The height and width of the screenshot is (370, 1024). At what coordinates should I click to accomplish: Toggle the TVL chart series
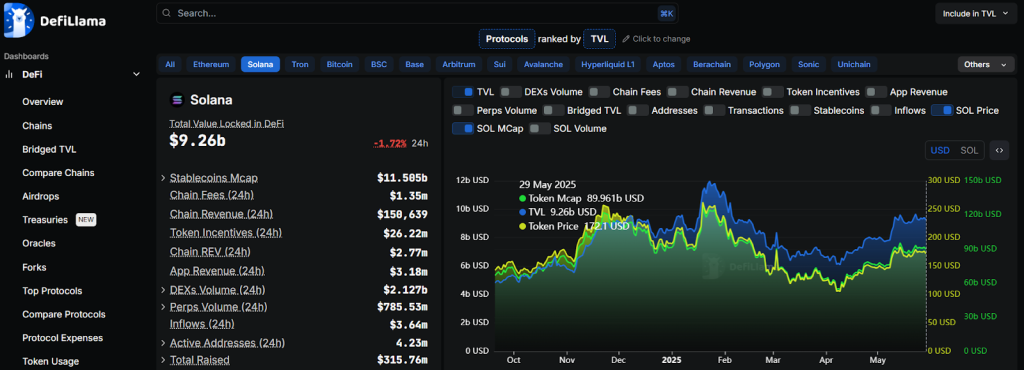coord(463,92)
